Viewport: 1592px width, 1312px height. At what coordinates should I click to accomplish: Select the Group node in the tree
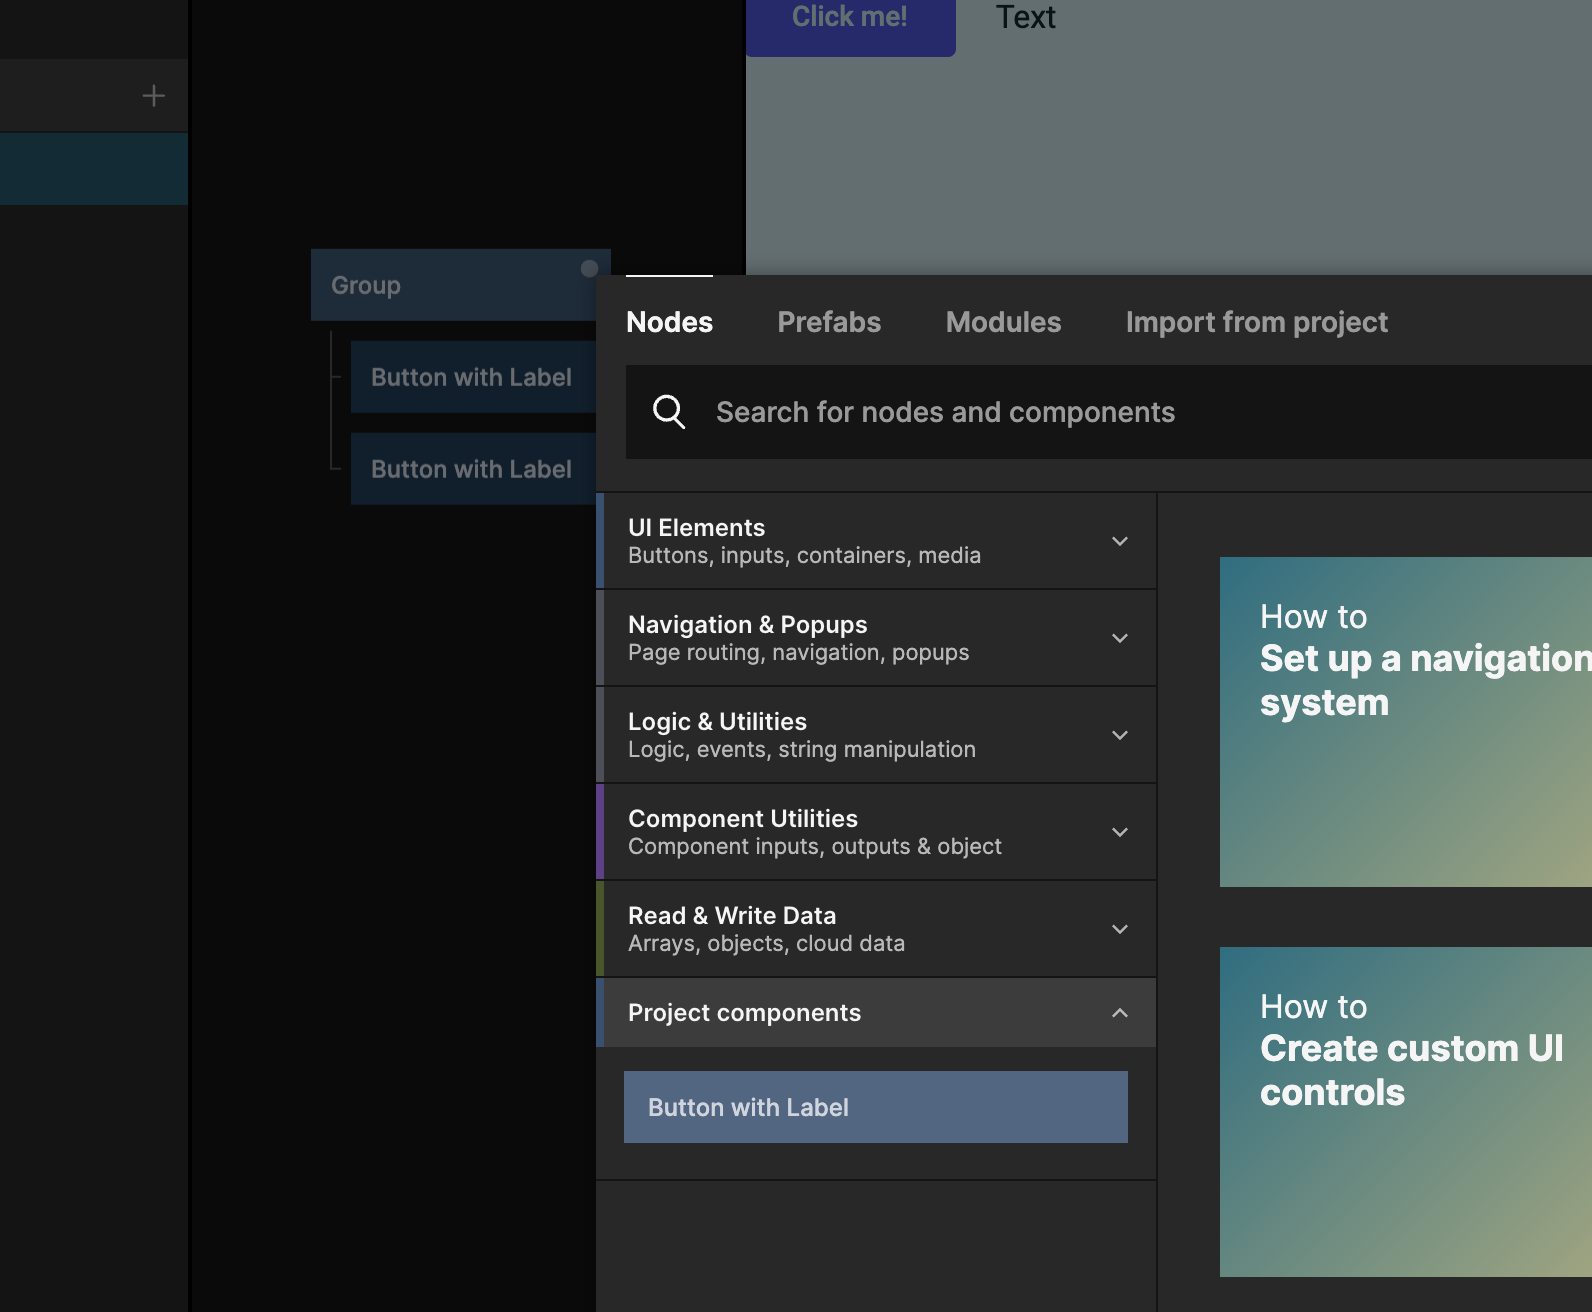(x=450, y=285)
